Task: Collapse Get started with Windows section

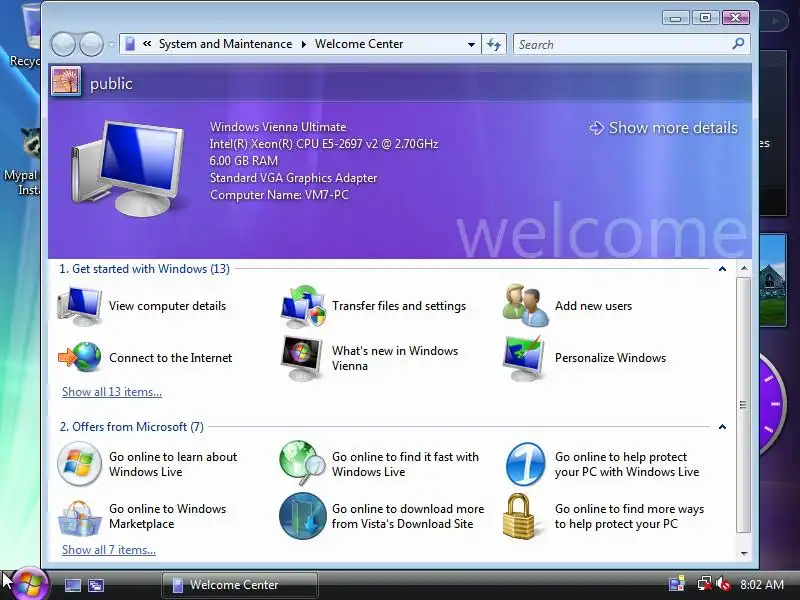Action: (722, 269)
